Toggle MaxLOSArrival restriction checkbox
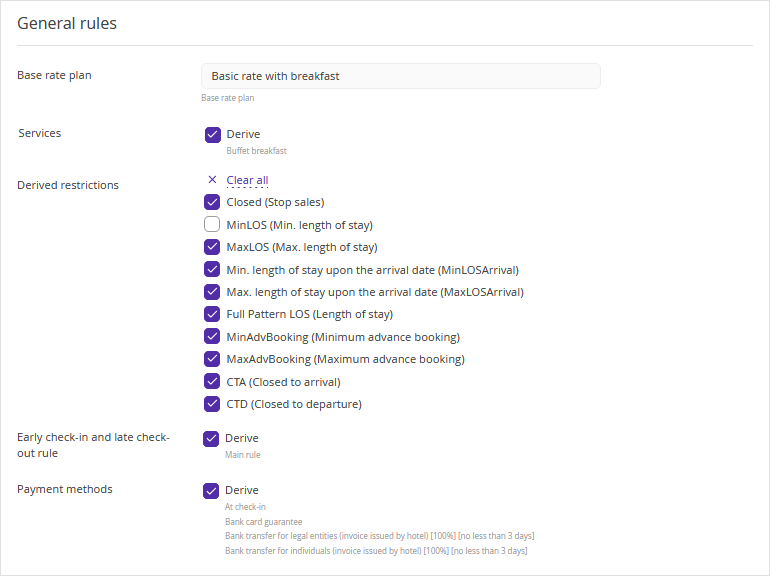This screenshot has width=770, height=576. pyautogui.click(x=212, y=292)
